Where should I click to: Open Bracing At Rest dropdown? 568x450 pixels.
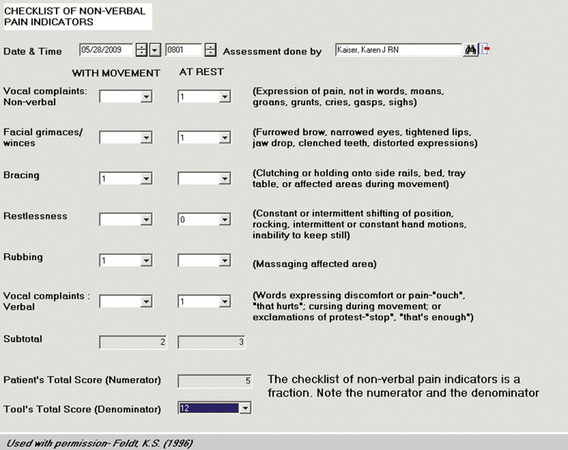point(204,179)
